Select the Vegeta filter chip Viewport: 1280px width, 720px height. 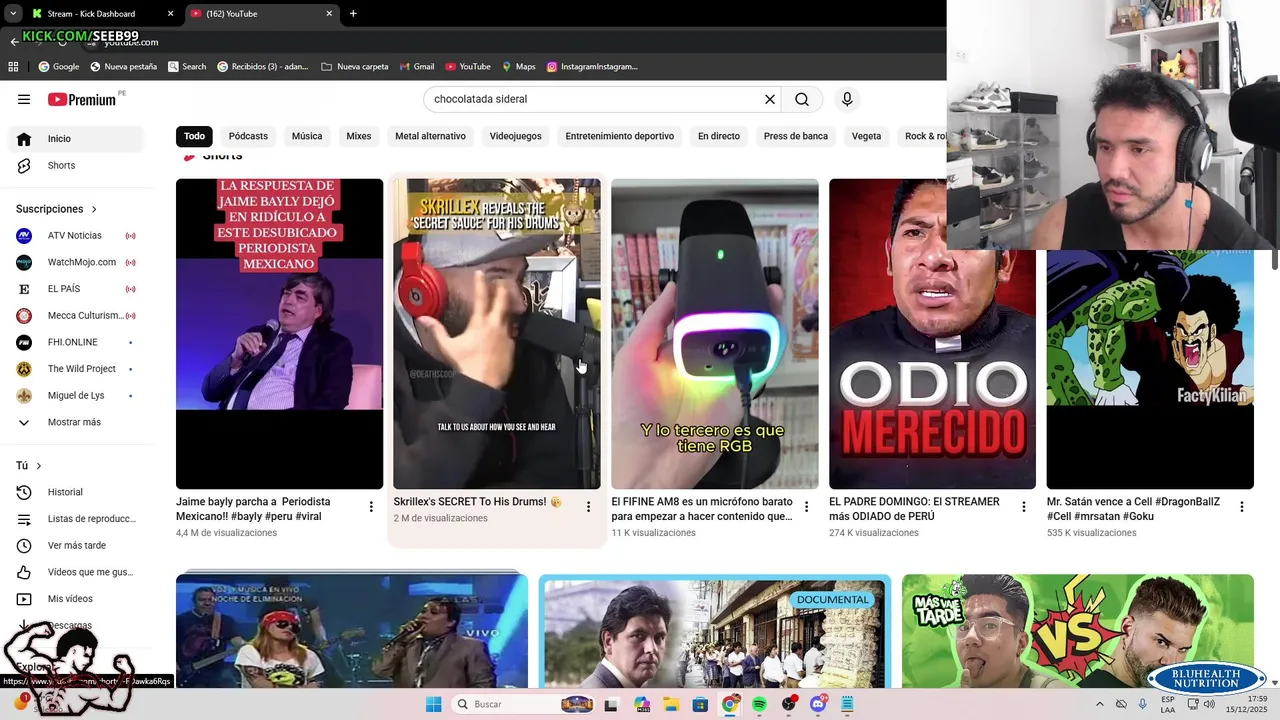coord(866,136)
